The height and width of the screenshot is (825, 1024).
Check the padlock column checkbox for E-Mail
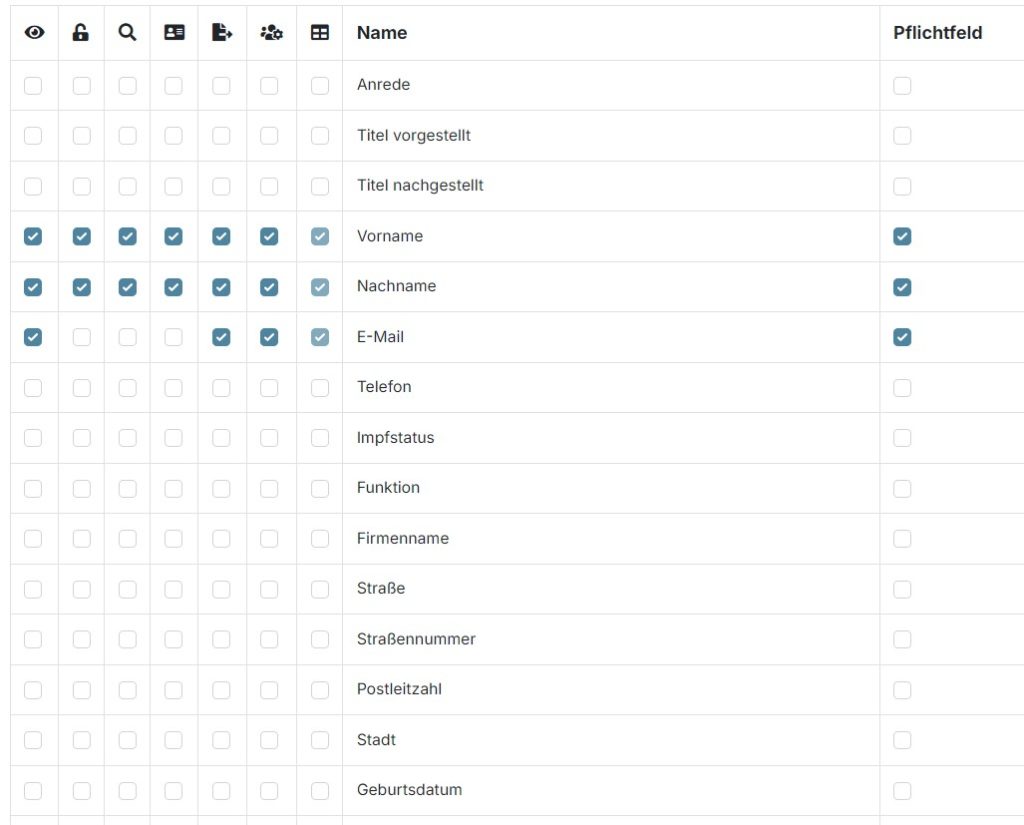(82, 338)
